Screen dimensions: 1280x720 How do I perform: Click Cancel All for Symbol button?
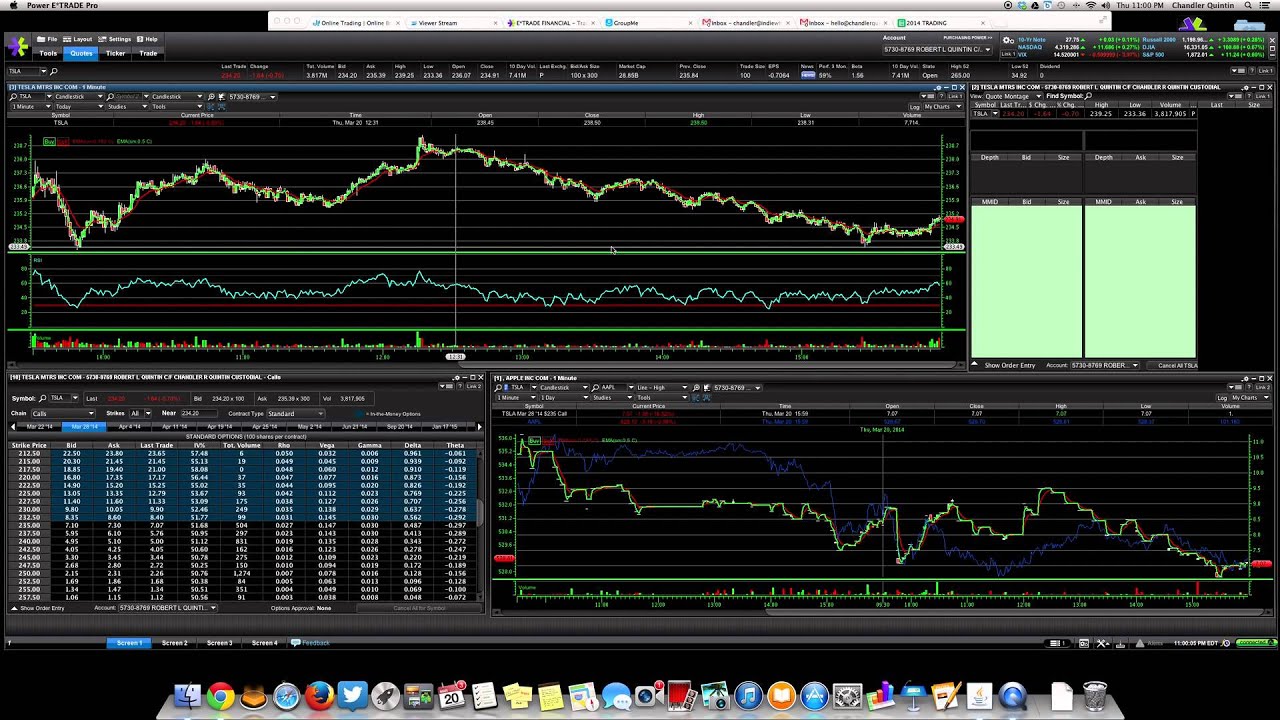[419, 608]
